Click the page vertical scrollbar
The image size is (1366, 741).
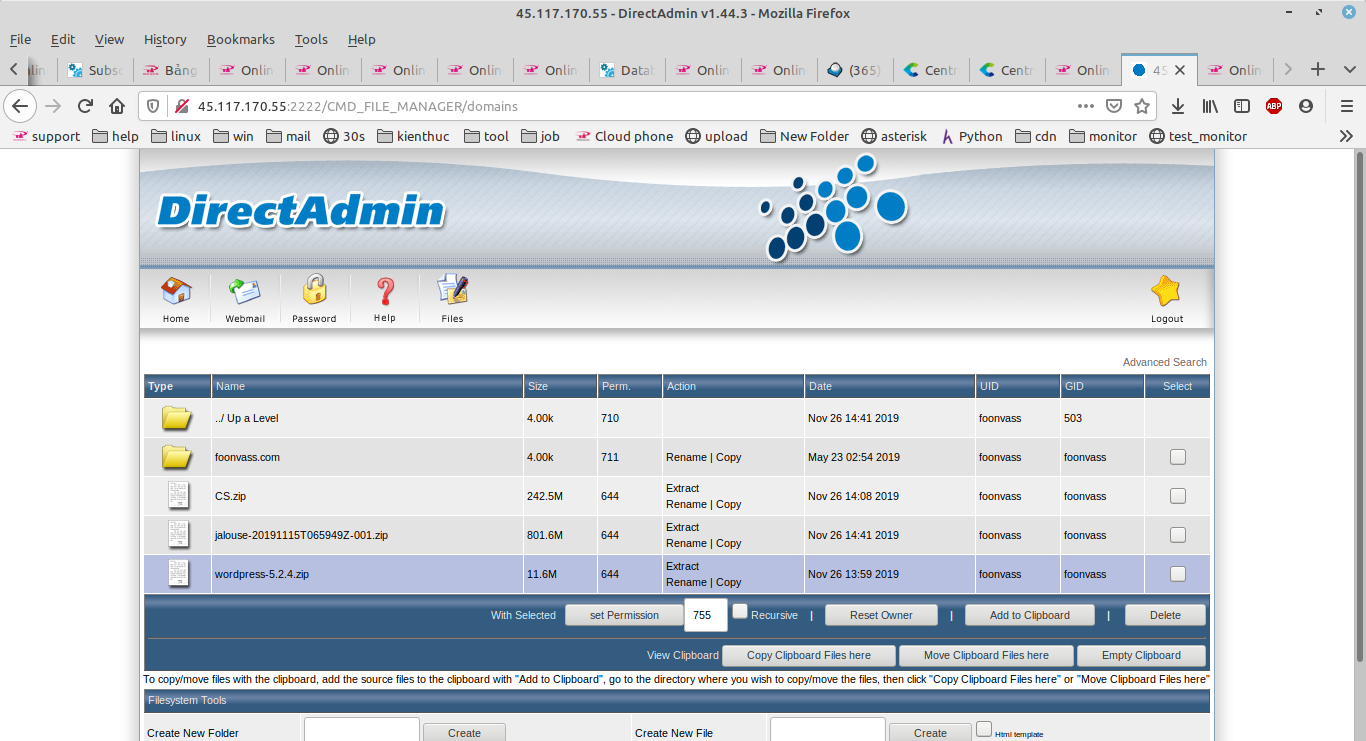pos(1358,404)
